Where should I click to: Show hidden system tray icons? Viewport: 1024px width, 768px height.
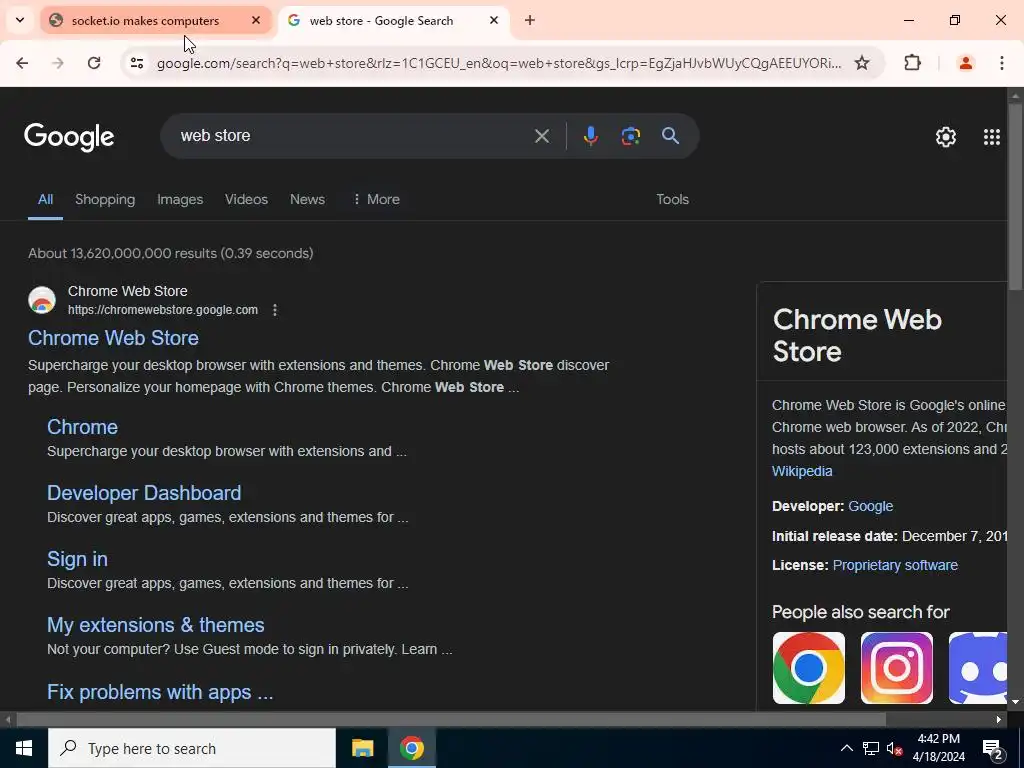click(x=846, y=748)
